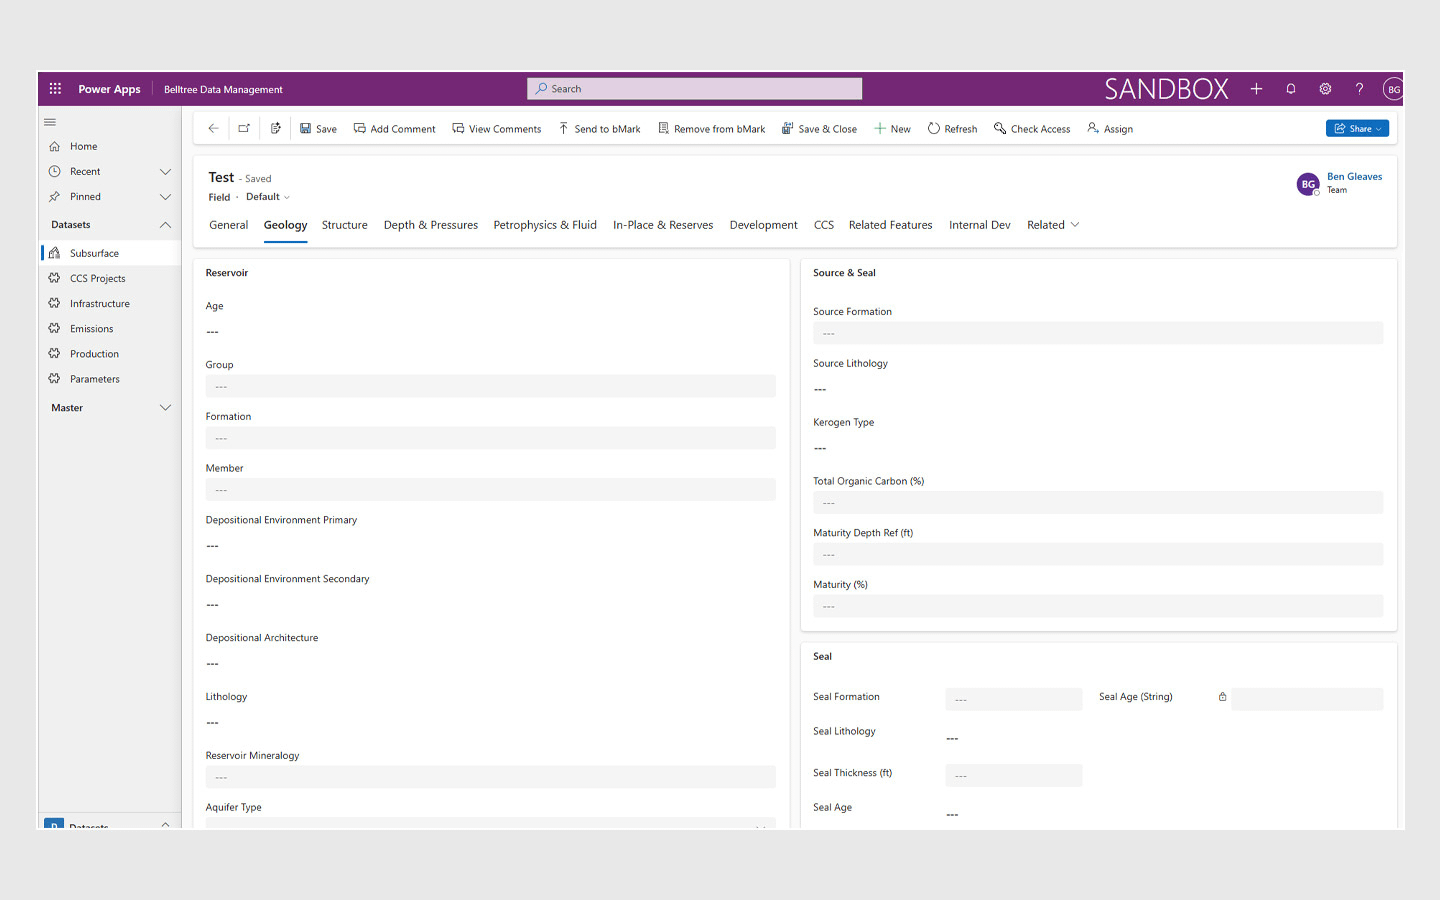Click the plus icon in header bar

(1256, 89)
